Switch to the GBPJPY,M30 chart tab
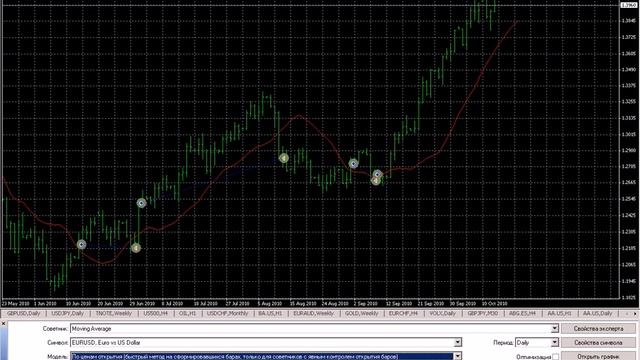 pos(482,313)
